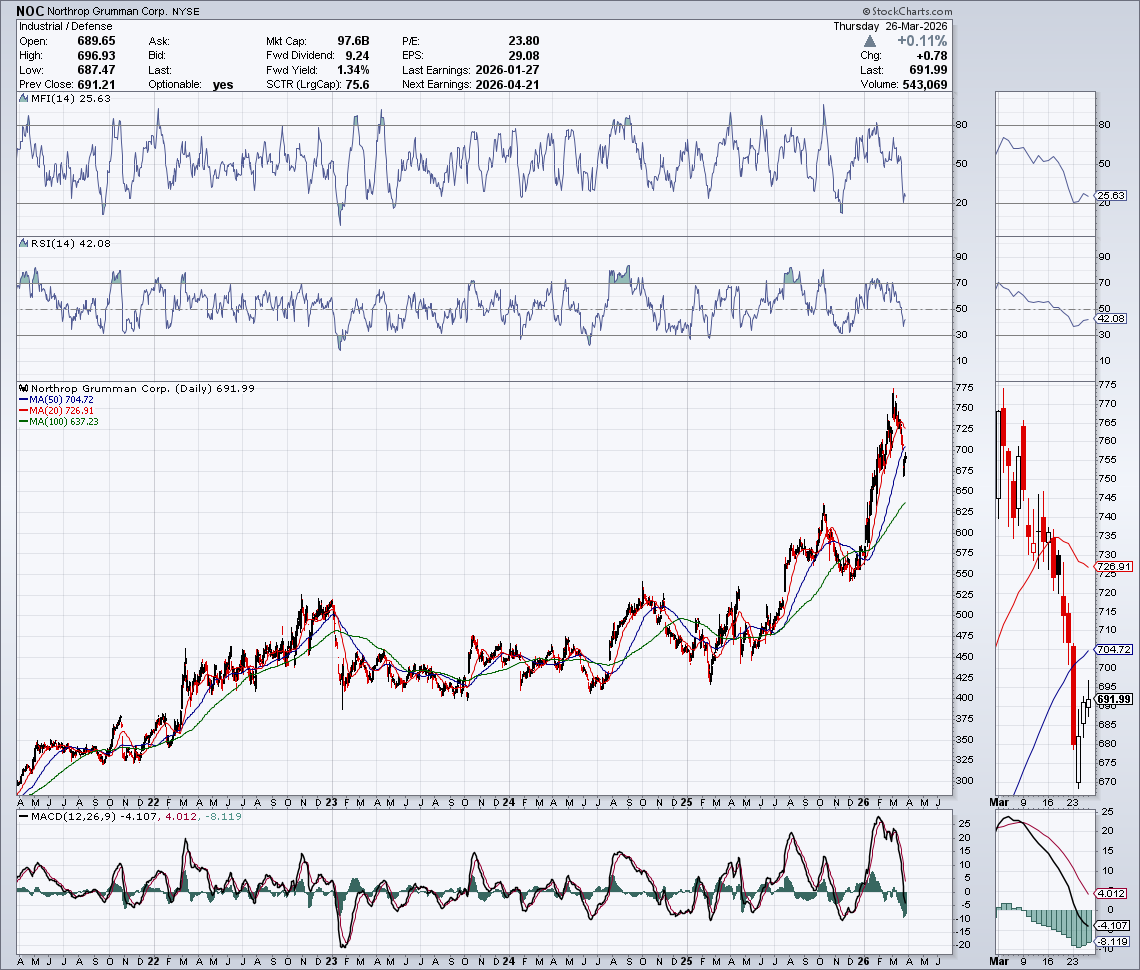Click the -8.119 histogram tag in zoom panel
The image size is (1140, 970).
[x=1113, y=942]
